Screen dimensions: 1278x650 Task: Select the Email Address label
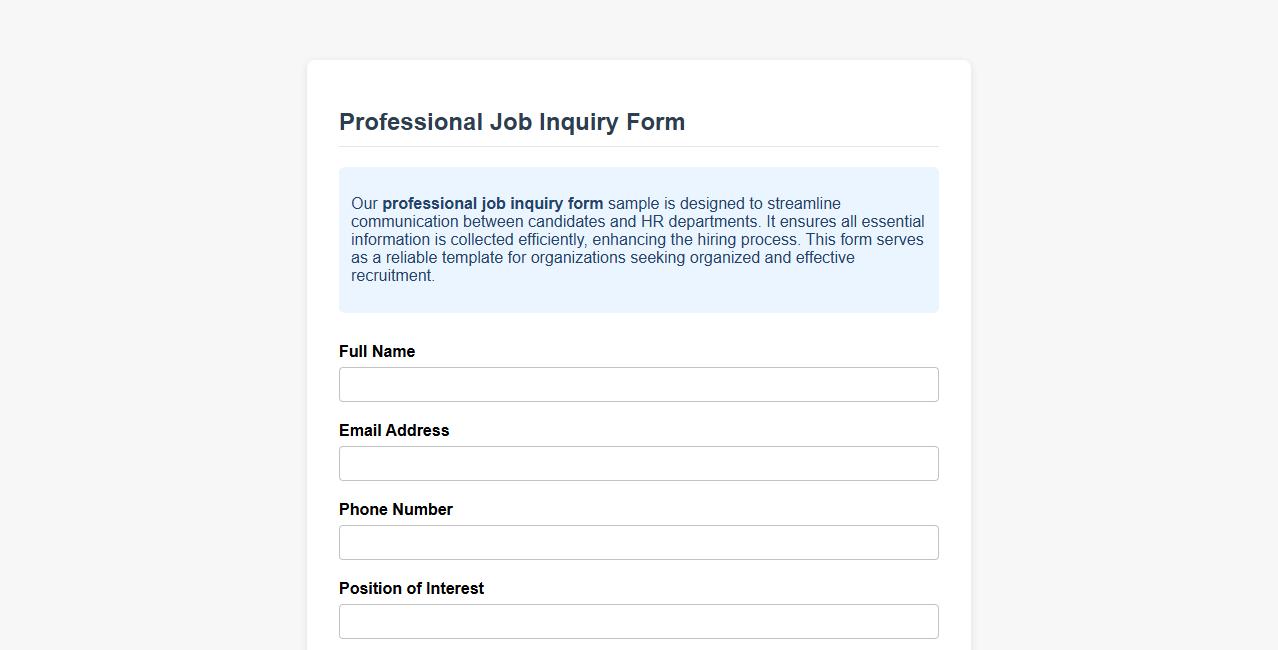tap(394, 430)
